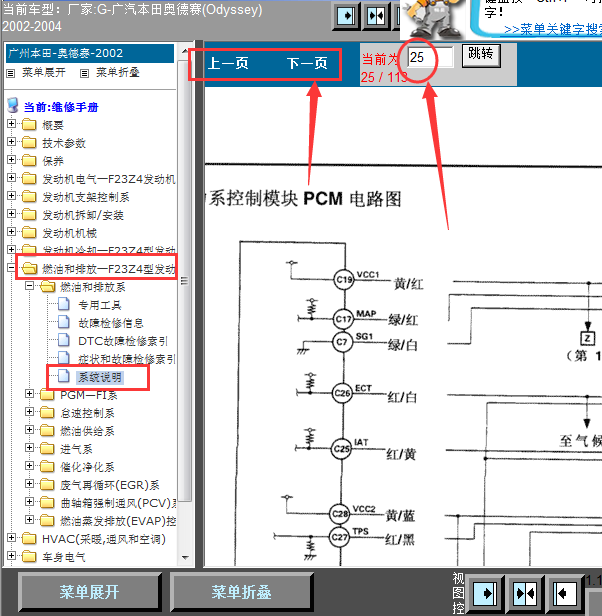
Task: Click the small 菜单展开 list icon at the tree top
Action: [11, 73]
